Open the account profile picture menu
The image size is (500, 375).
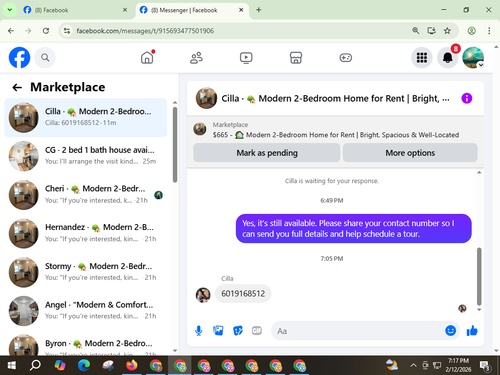473,58
